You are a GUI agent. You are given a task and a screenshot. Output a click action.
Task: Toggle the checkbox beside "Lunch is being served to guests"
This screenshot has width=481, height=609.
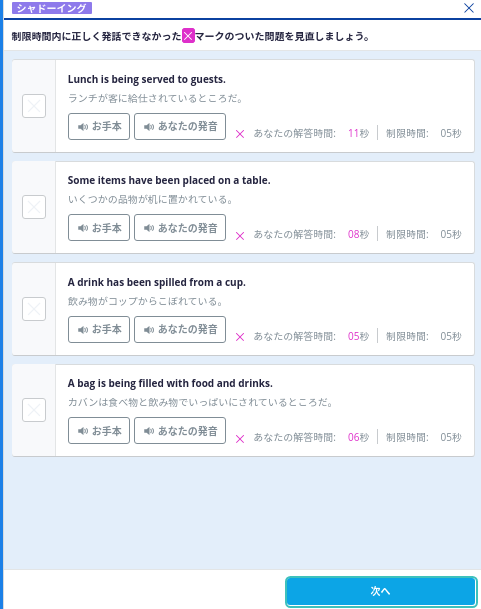(34, 106)
